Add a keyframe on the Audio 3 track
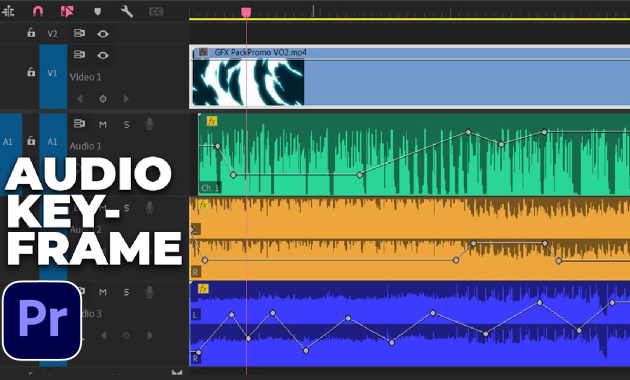This screenshot has height=380, width=630. tap(126, 335)
